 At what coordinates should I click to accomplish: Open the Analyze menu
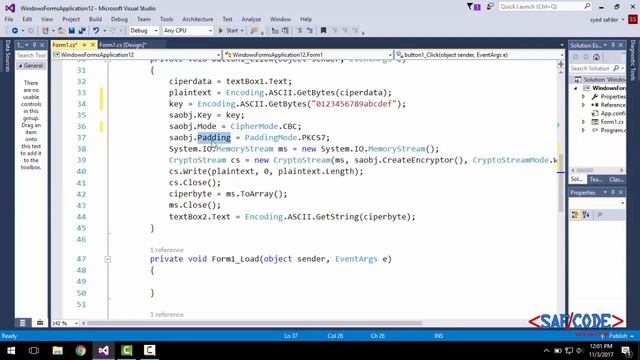click(x=251, y=19)
